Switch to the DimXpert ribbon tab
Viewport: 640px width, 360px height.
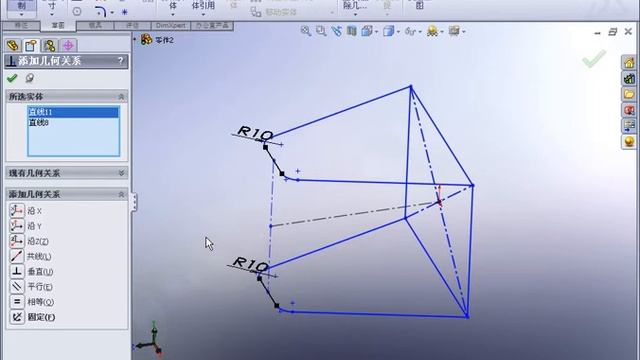(171, 25)
